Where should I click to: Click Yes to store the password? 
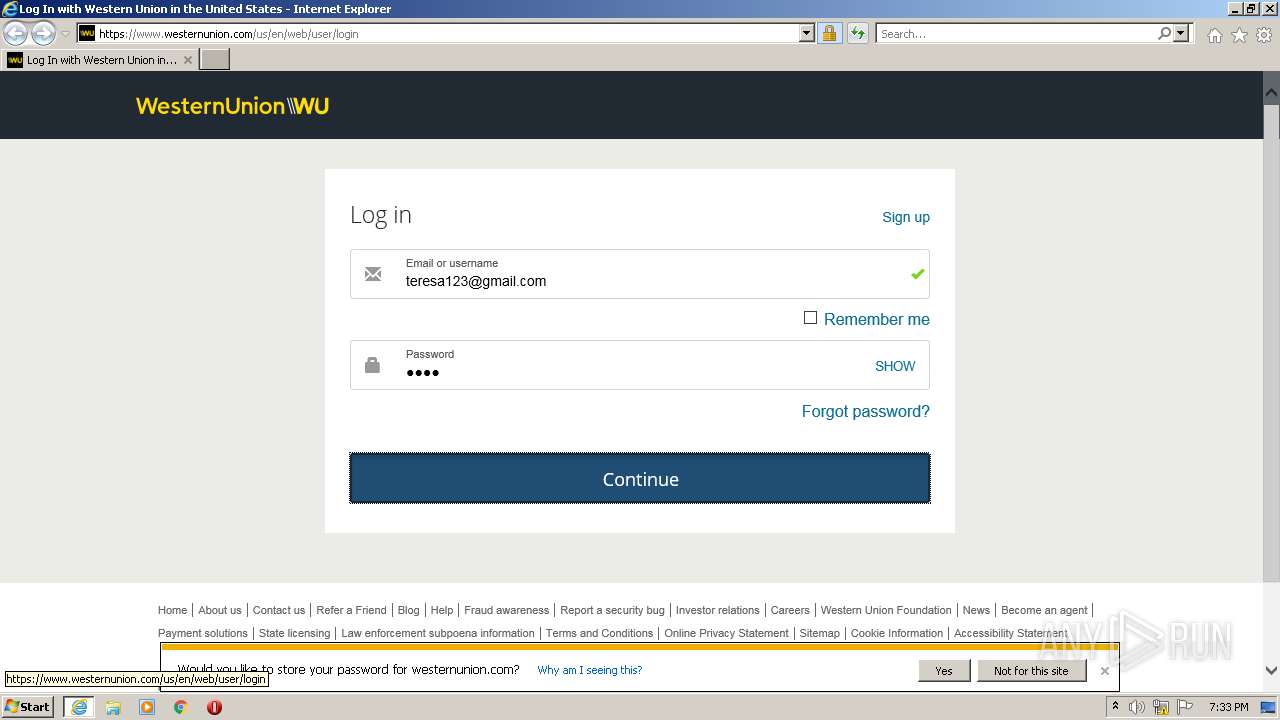944,671
